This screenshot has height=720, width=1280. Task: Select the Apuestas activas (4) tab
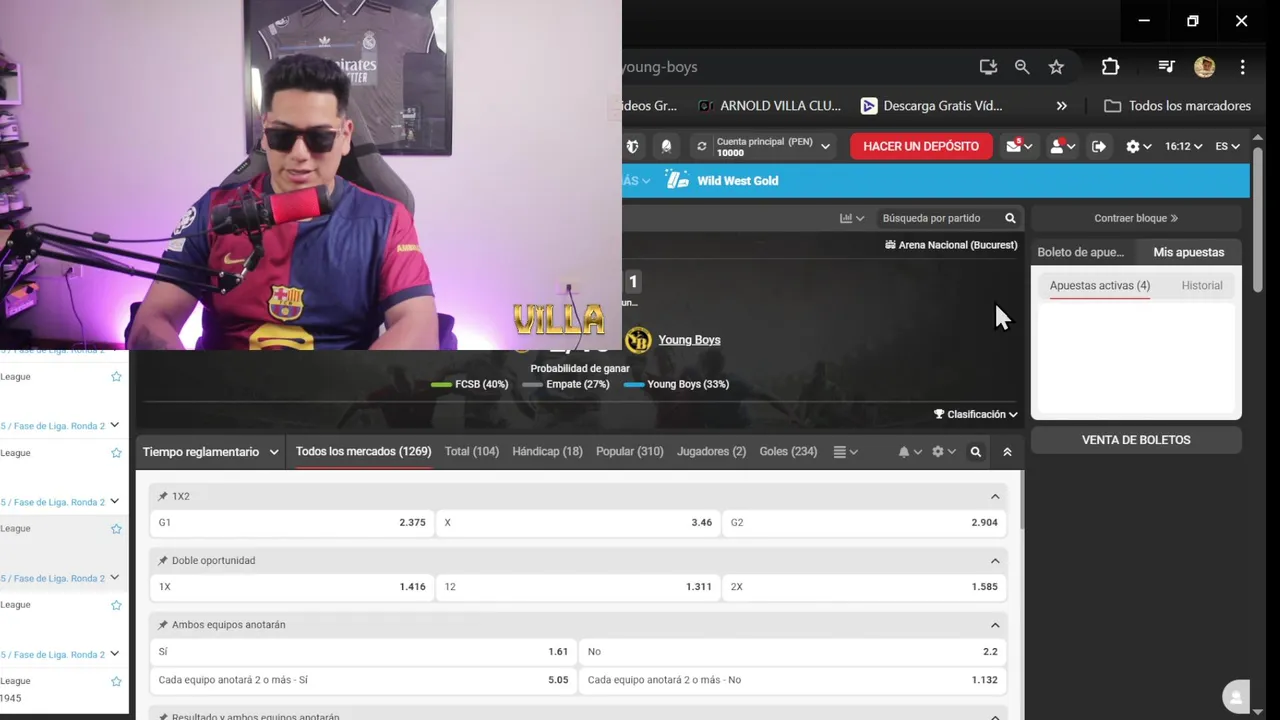point(1100,286)
